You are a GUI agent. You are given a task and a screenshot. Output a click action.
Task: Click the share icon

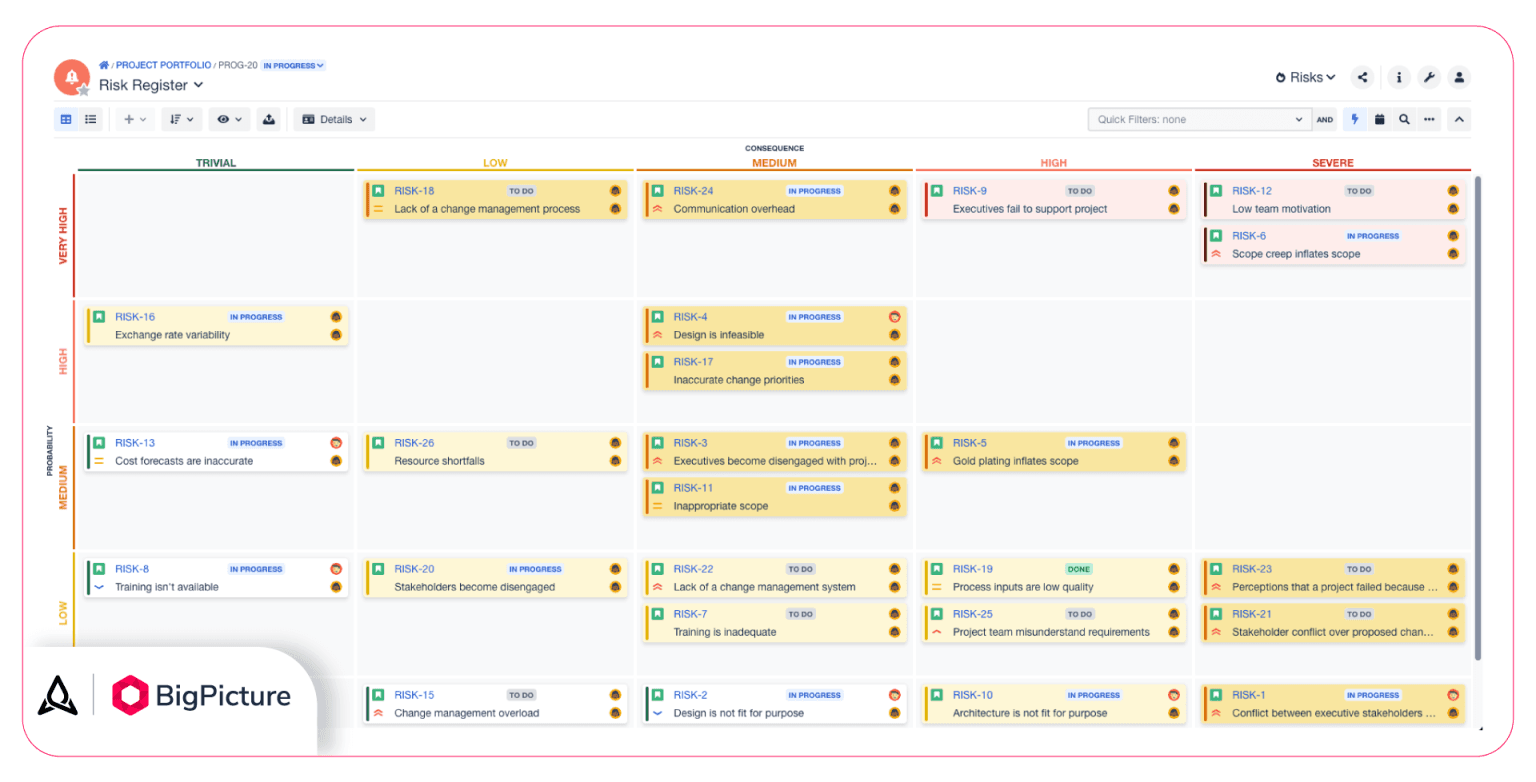click(1362, 77)
